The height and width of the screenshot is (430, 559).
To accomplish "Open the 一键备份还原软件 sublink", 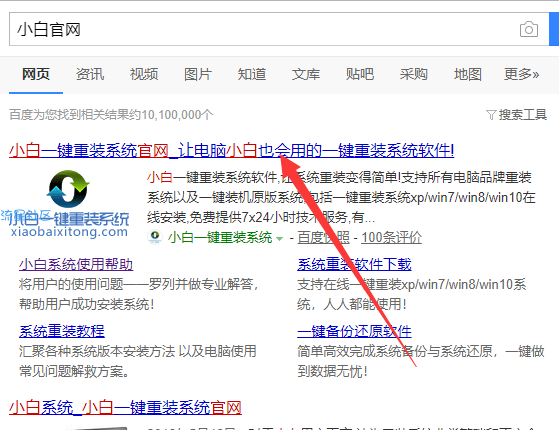I will click(x=354, y=331).
